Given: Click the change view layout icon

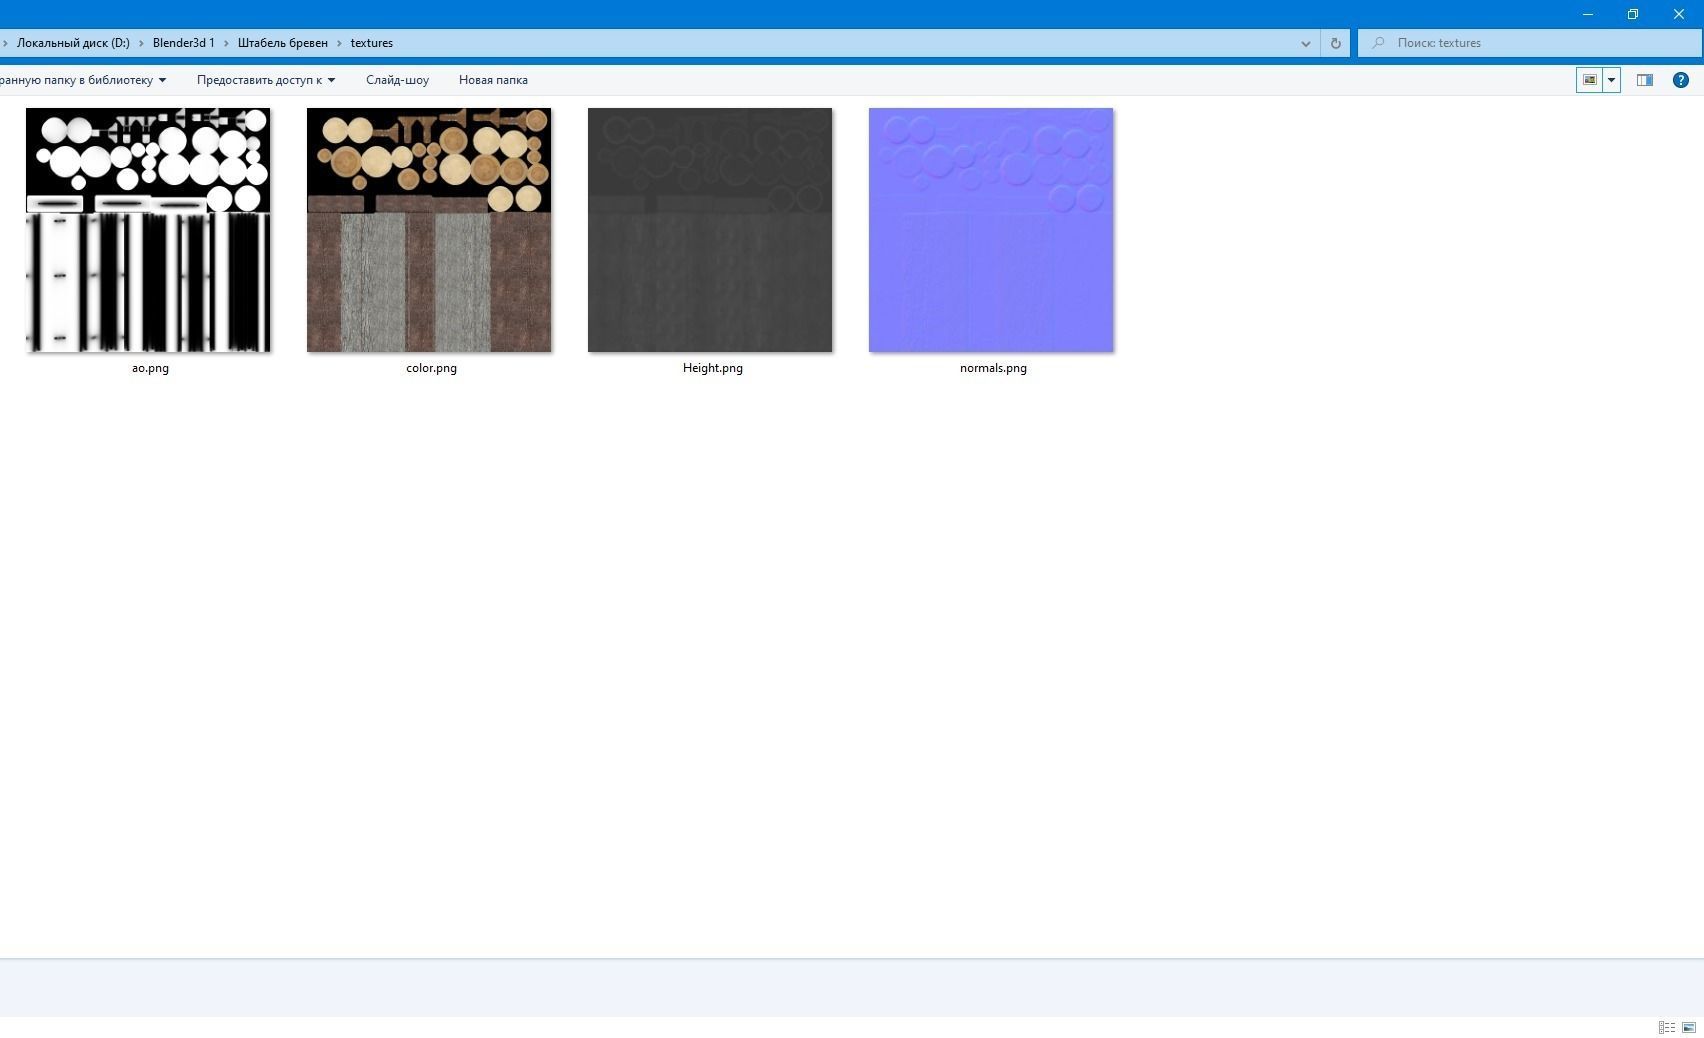Looking at the screenshot, I should [1589, 80].
